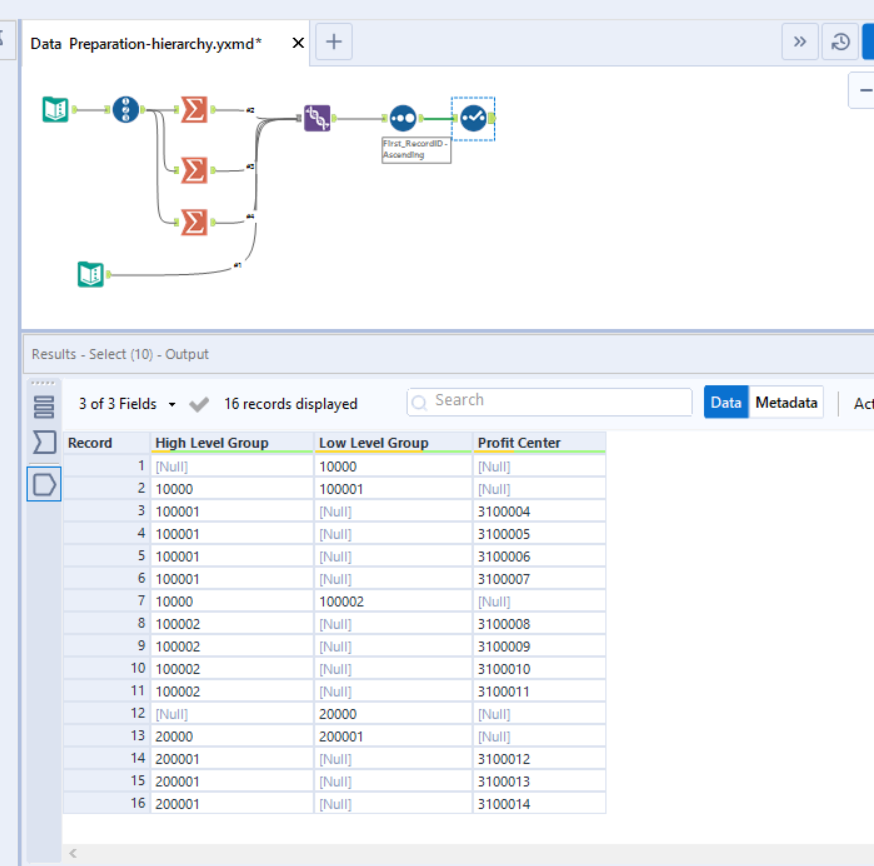874x866 pixels.
Task: Select the Data Preparation-hierarchy.yxmd workflow tab
Action: point(150,42)
